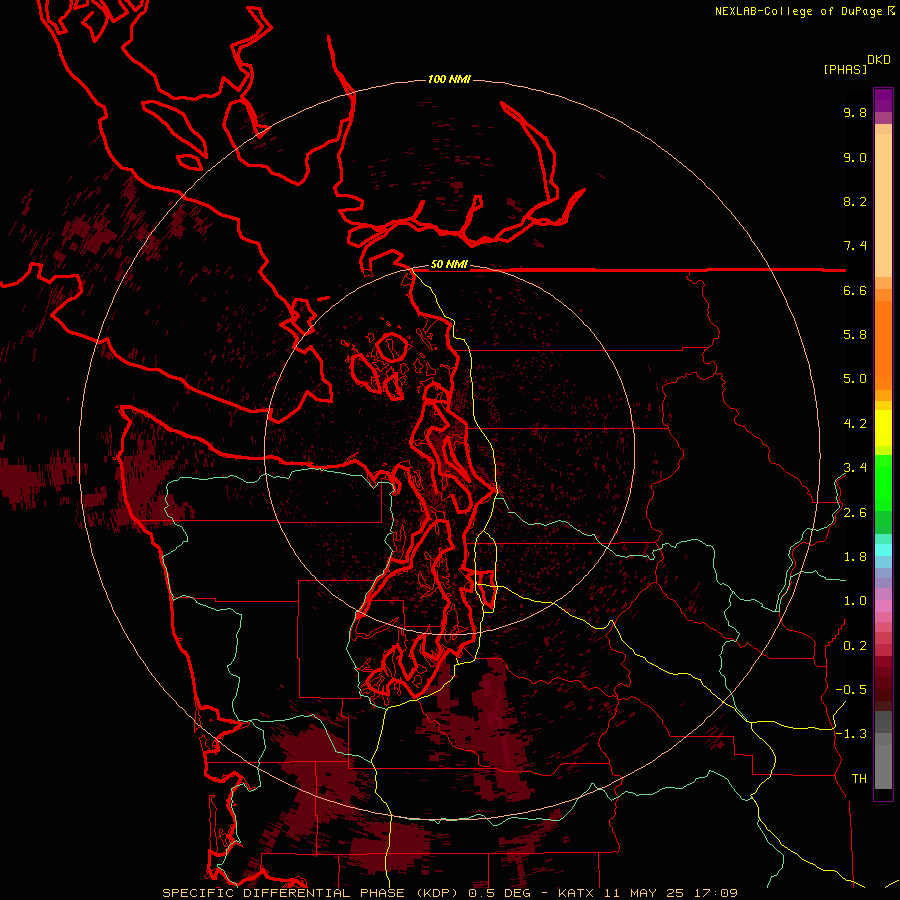Click the 17:09 timestamp in footer
The height and width of the screenshot is (900, 900).
717,893
